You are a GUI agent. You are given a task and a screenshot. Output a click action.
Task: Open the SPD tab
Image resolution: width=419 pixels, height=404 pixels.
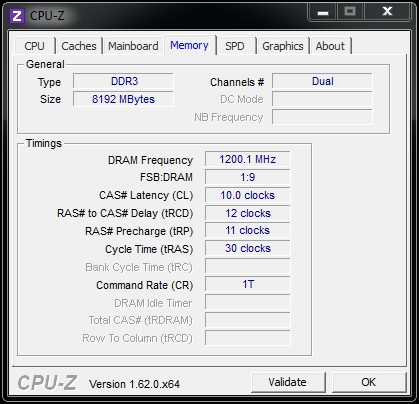point(235,46)
